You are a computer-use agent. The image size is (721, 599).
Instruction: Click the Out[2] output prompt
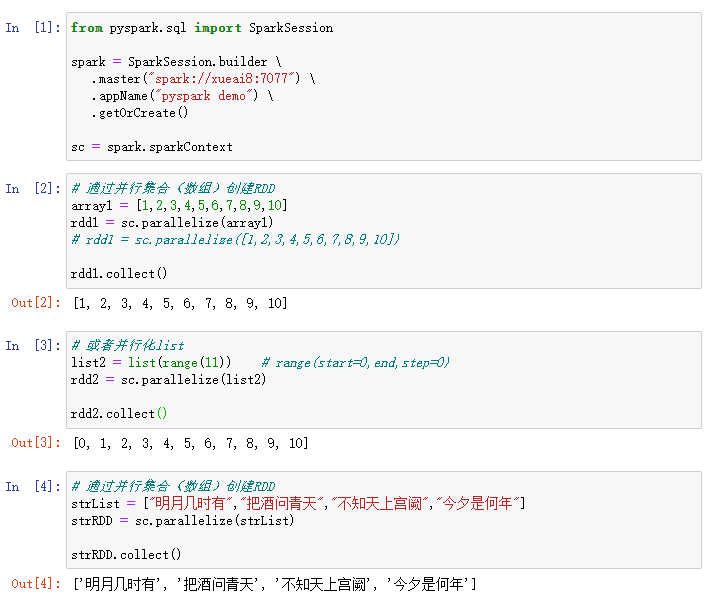click(x=37, y=303)
